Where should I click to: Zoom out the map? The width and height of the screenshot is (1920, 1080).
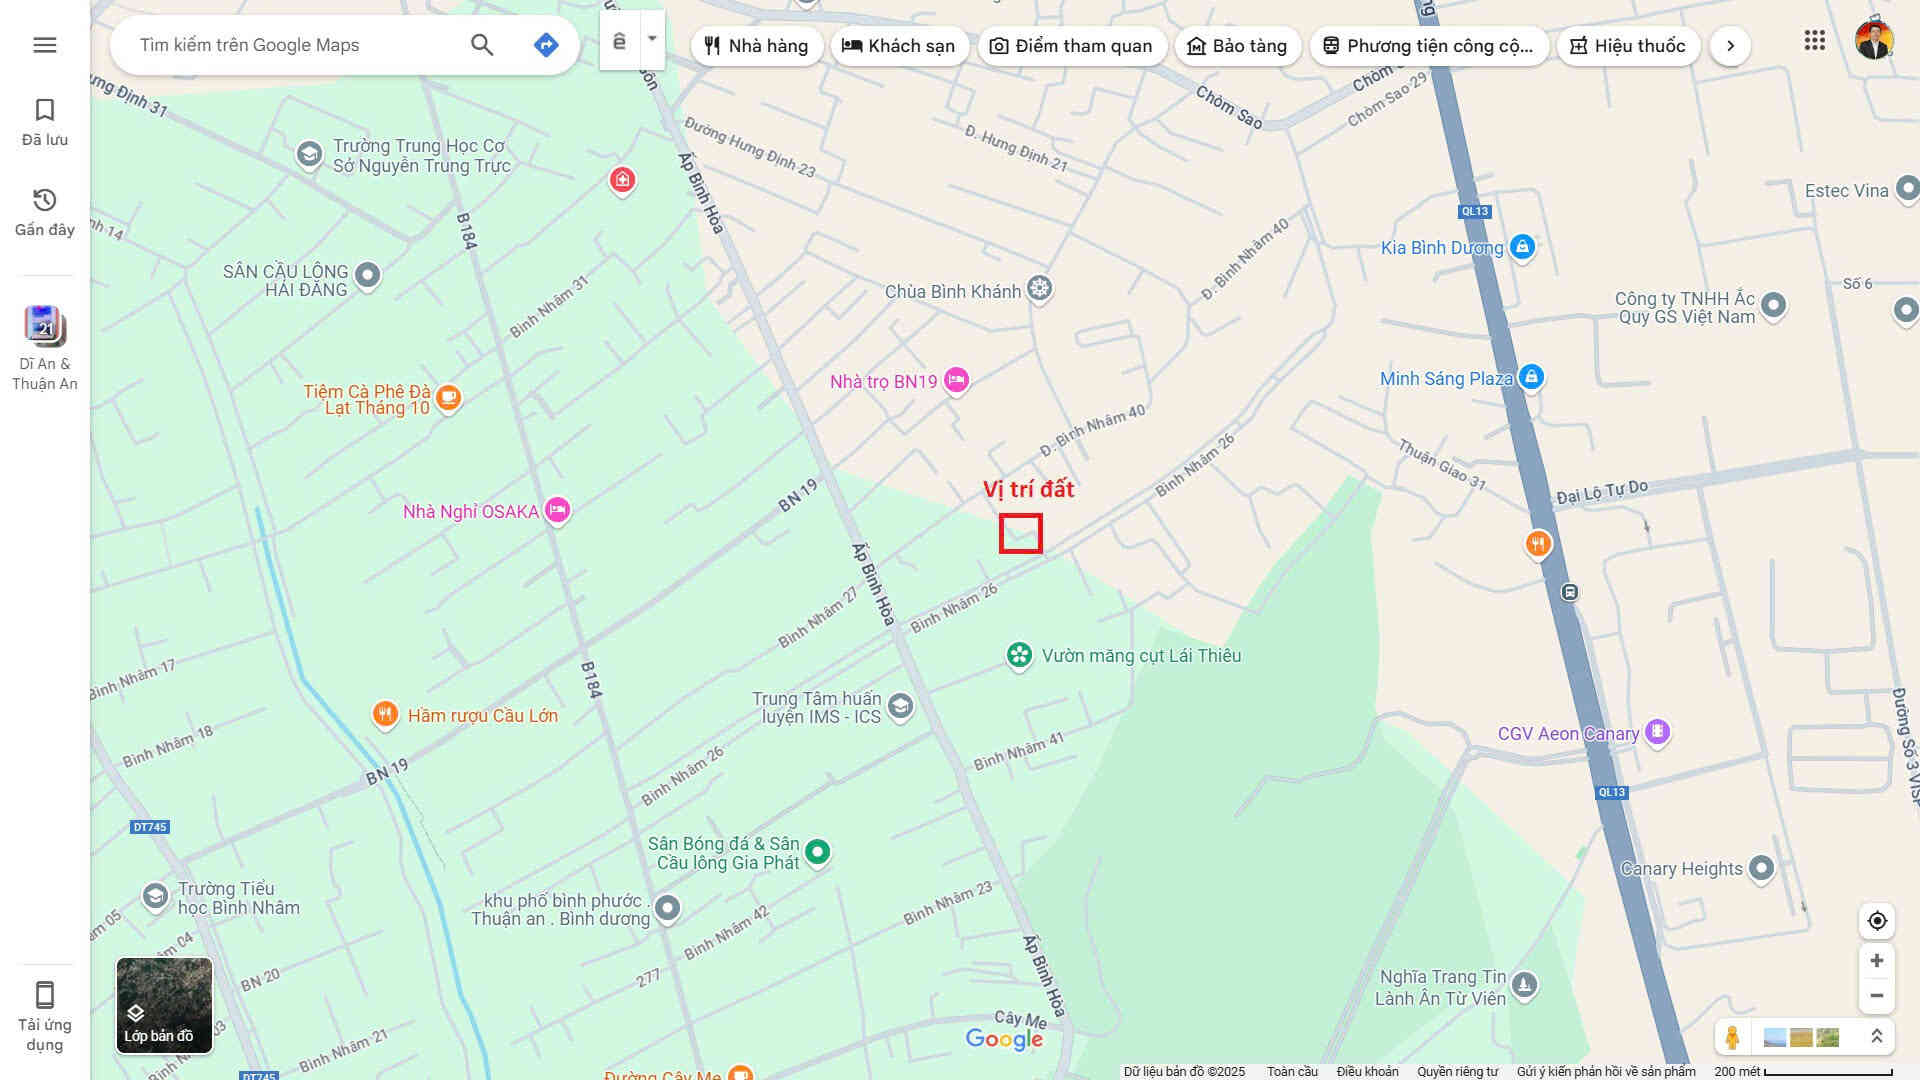[1877, 996]
